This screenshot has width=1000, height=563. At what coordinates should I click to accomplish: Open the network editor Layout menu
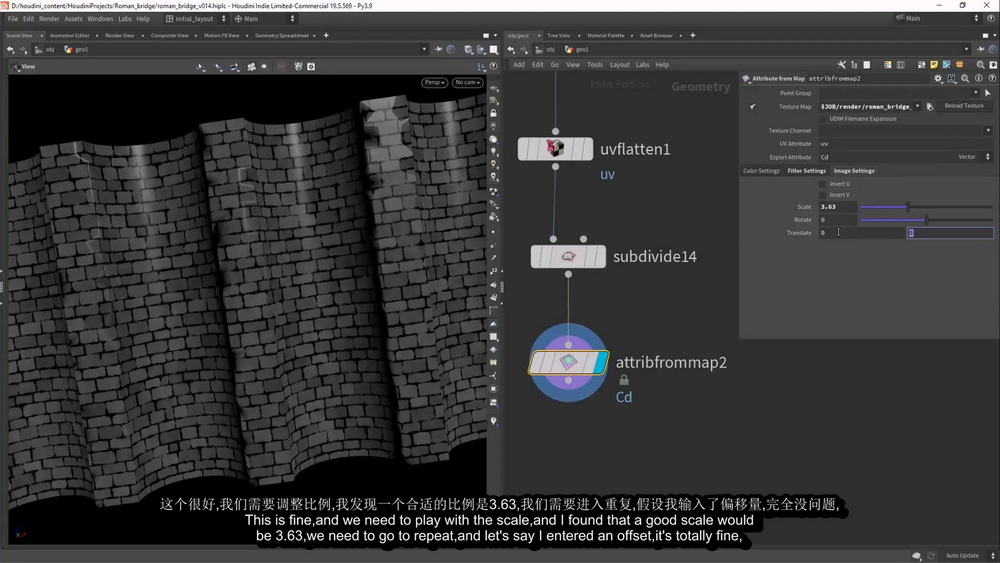619,64
